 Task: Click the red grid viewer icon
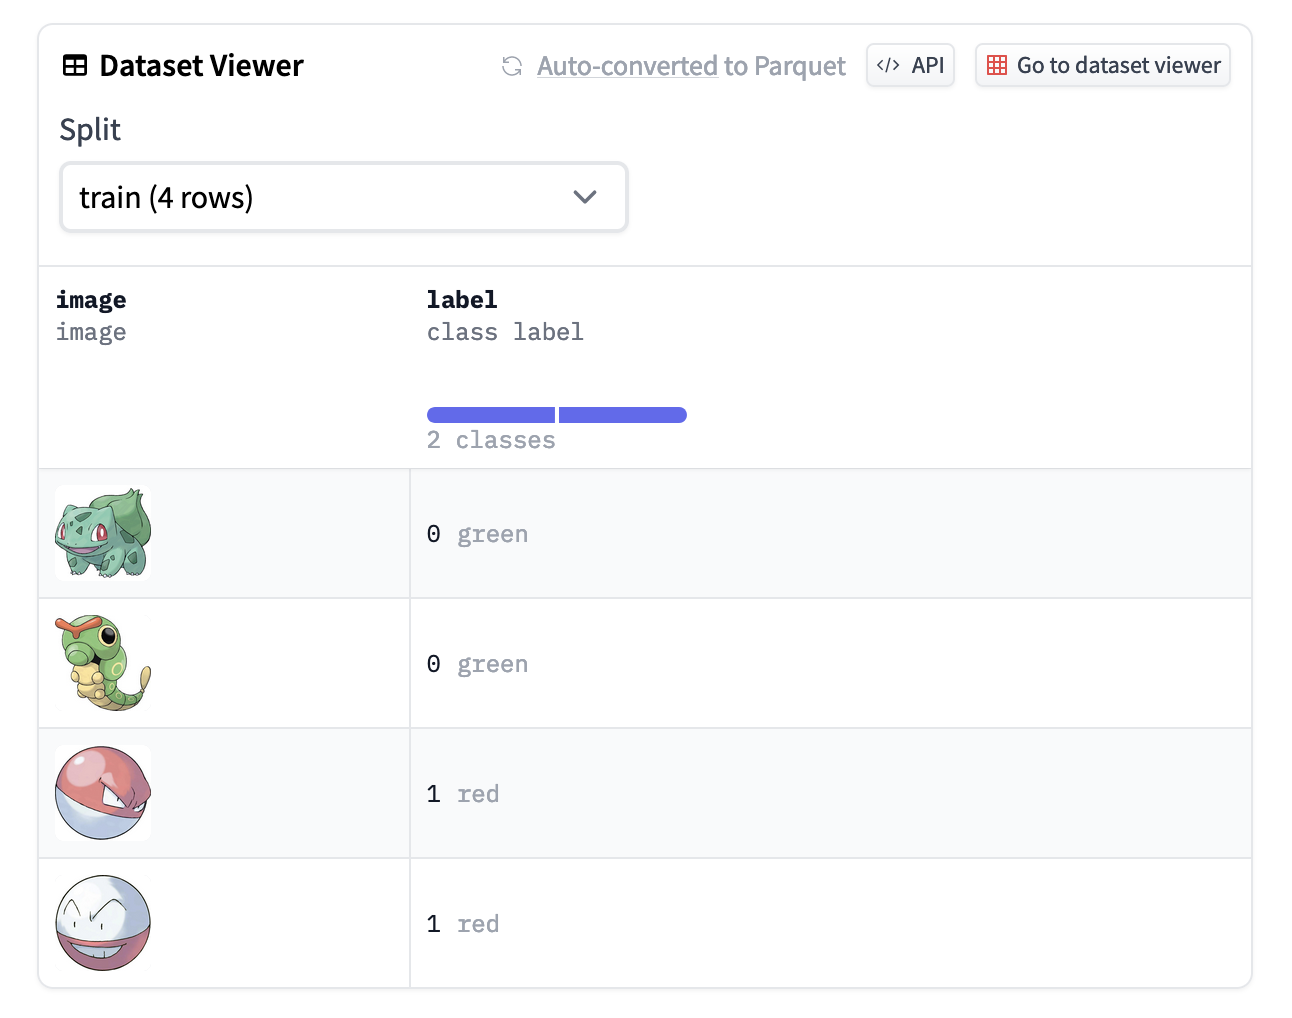coord(997,66)
